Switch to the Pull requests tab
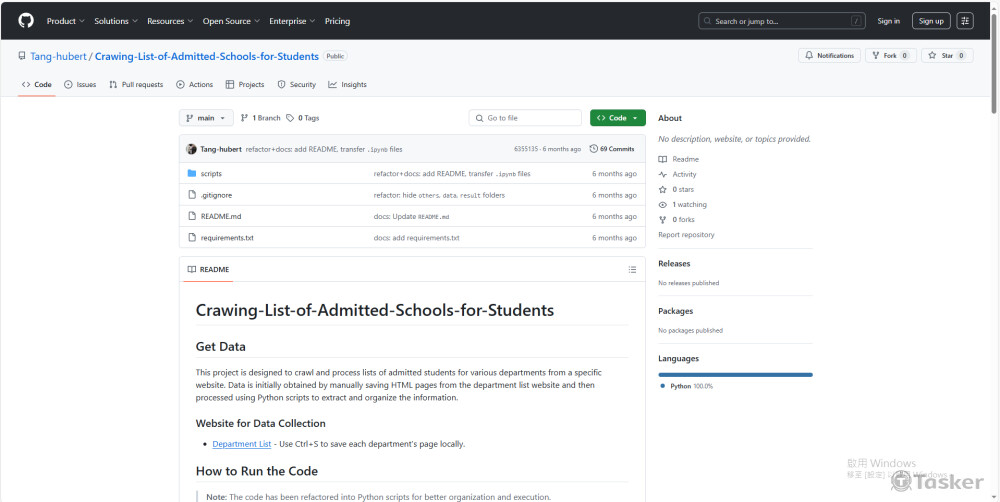The image size is (1000, 502). point(136,85)
